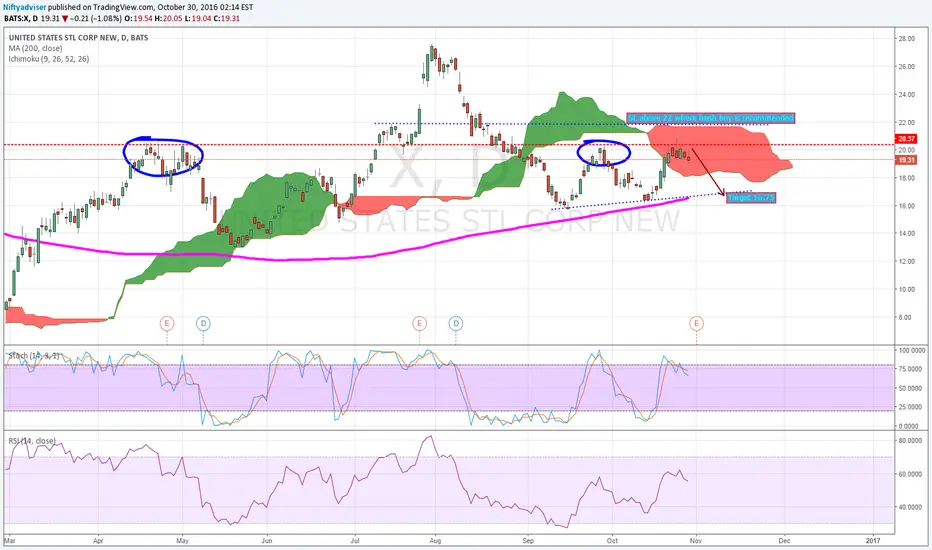932x550 pixels.
Task: Click the 10.00 price axis label
Action: 906,290
